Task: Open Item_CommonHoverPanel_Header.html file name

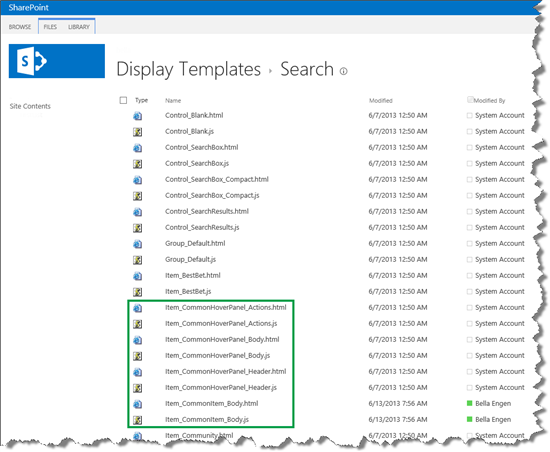Action: coord(226,372)
